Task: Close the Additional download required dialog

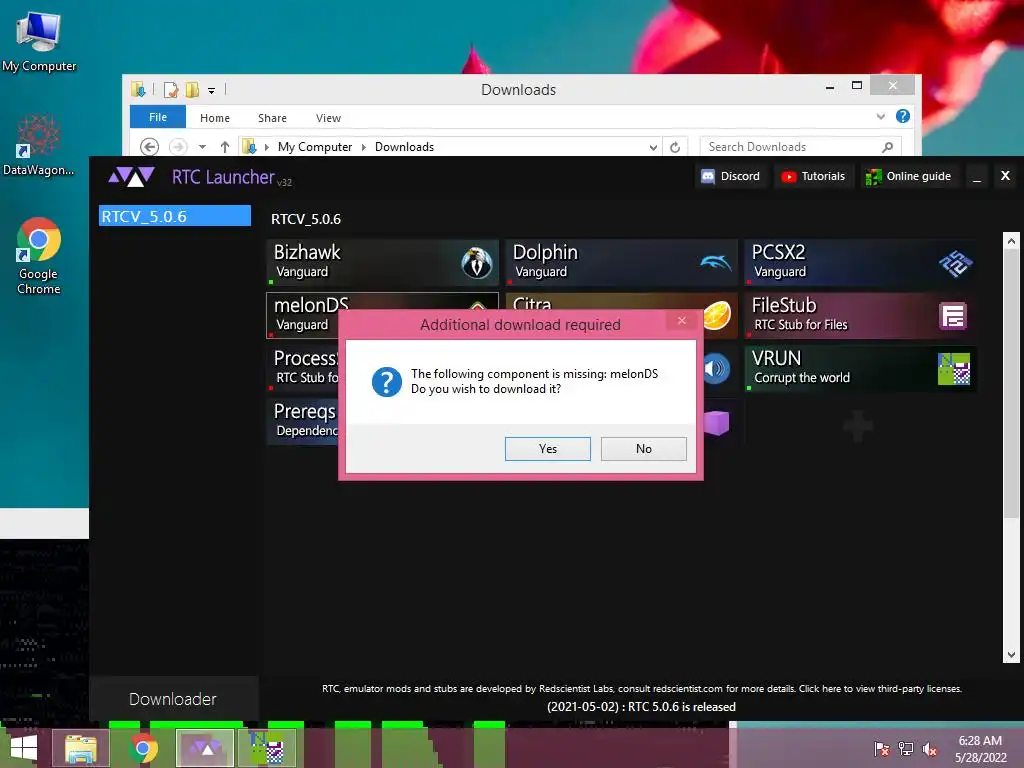Action: pos(681,320)
